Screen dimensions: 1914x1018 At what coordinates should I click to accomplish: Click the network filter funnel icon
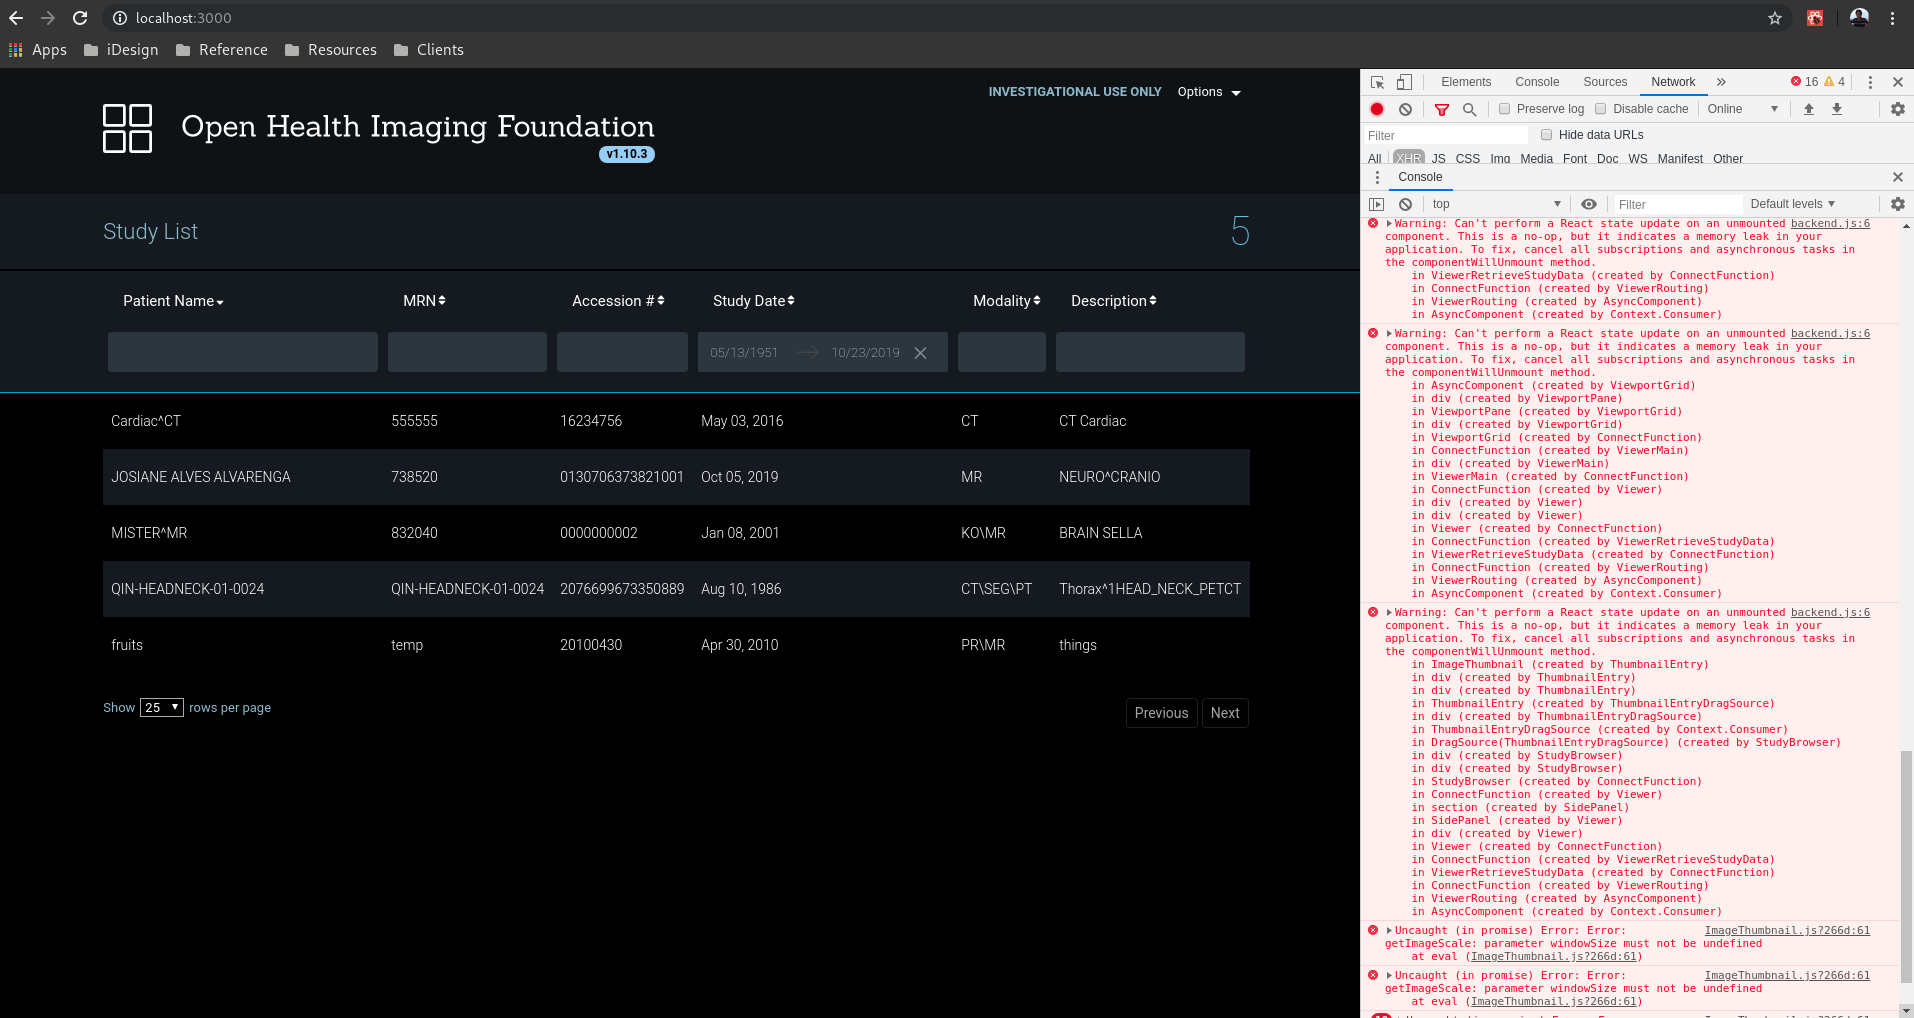pyautogui.click(x=1441, y=109)
